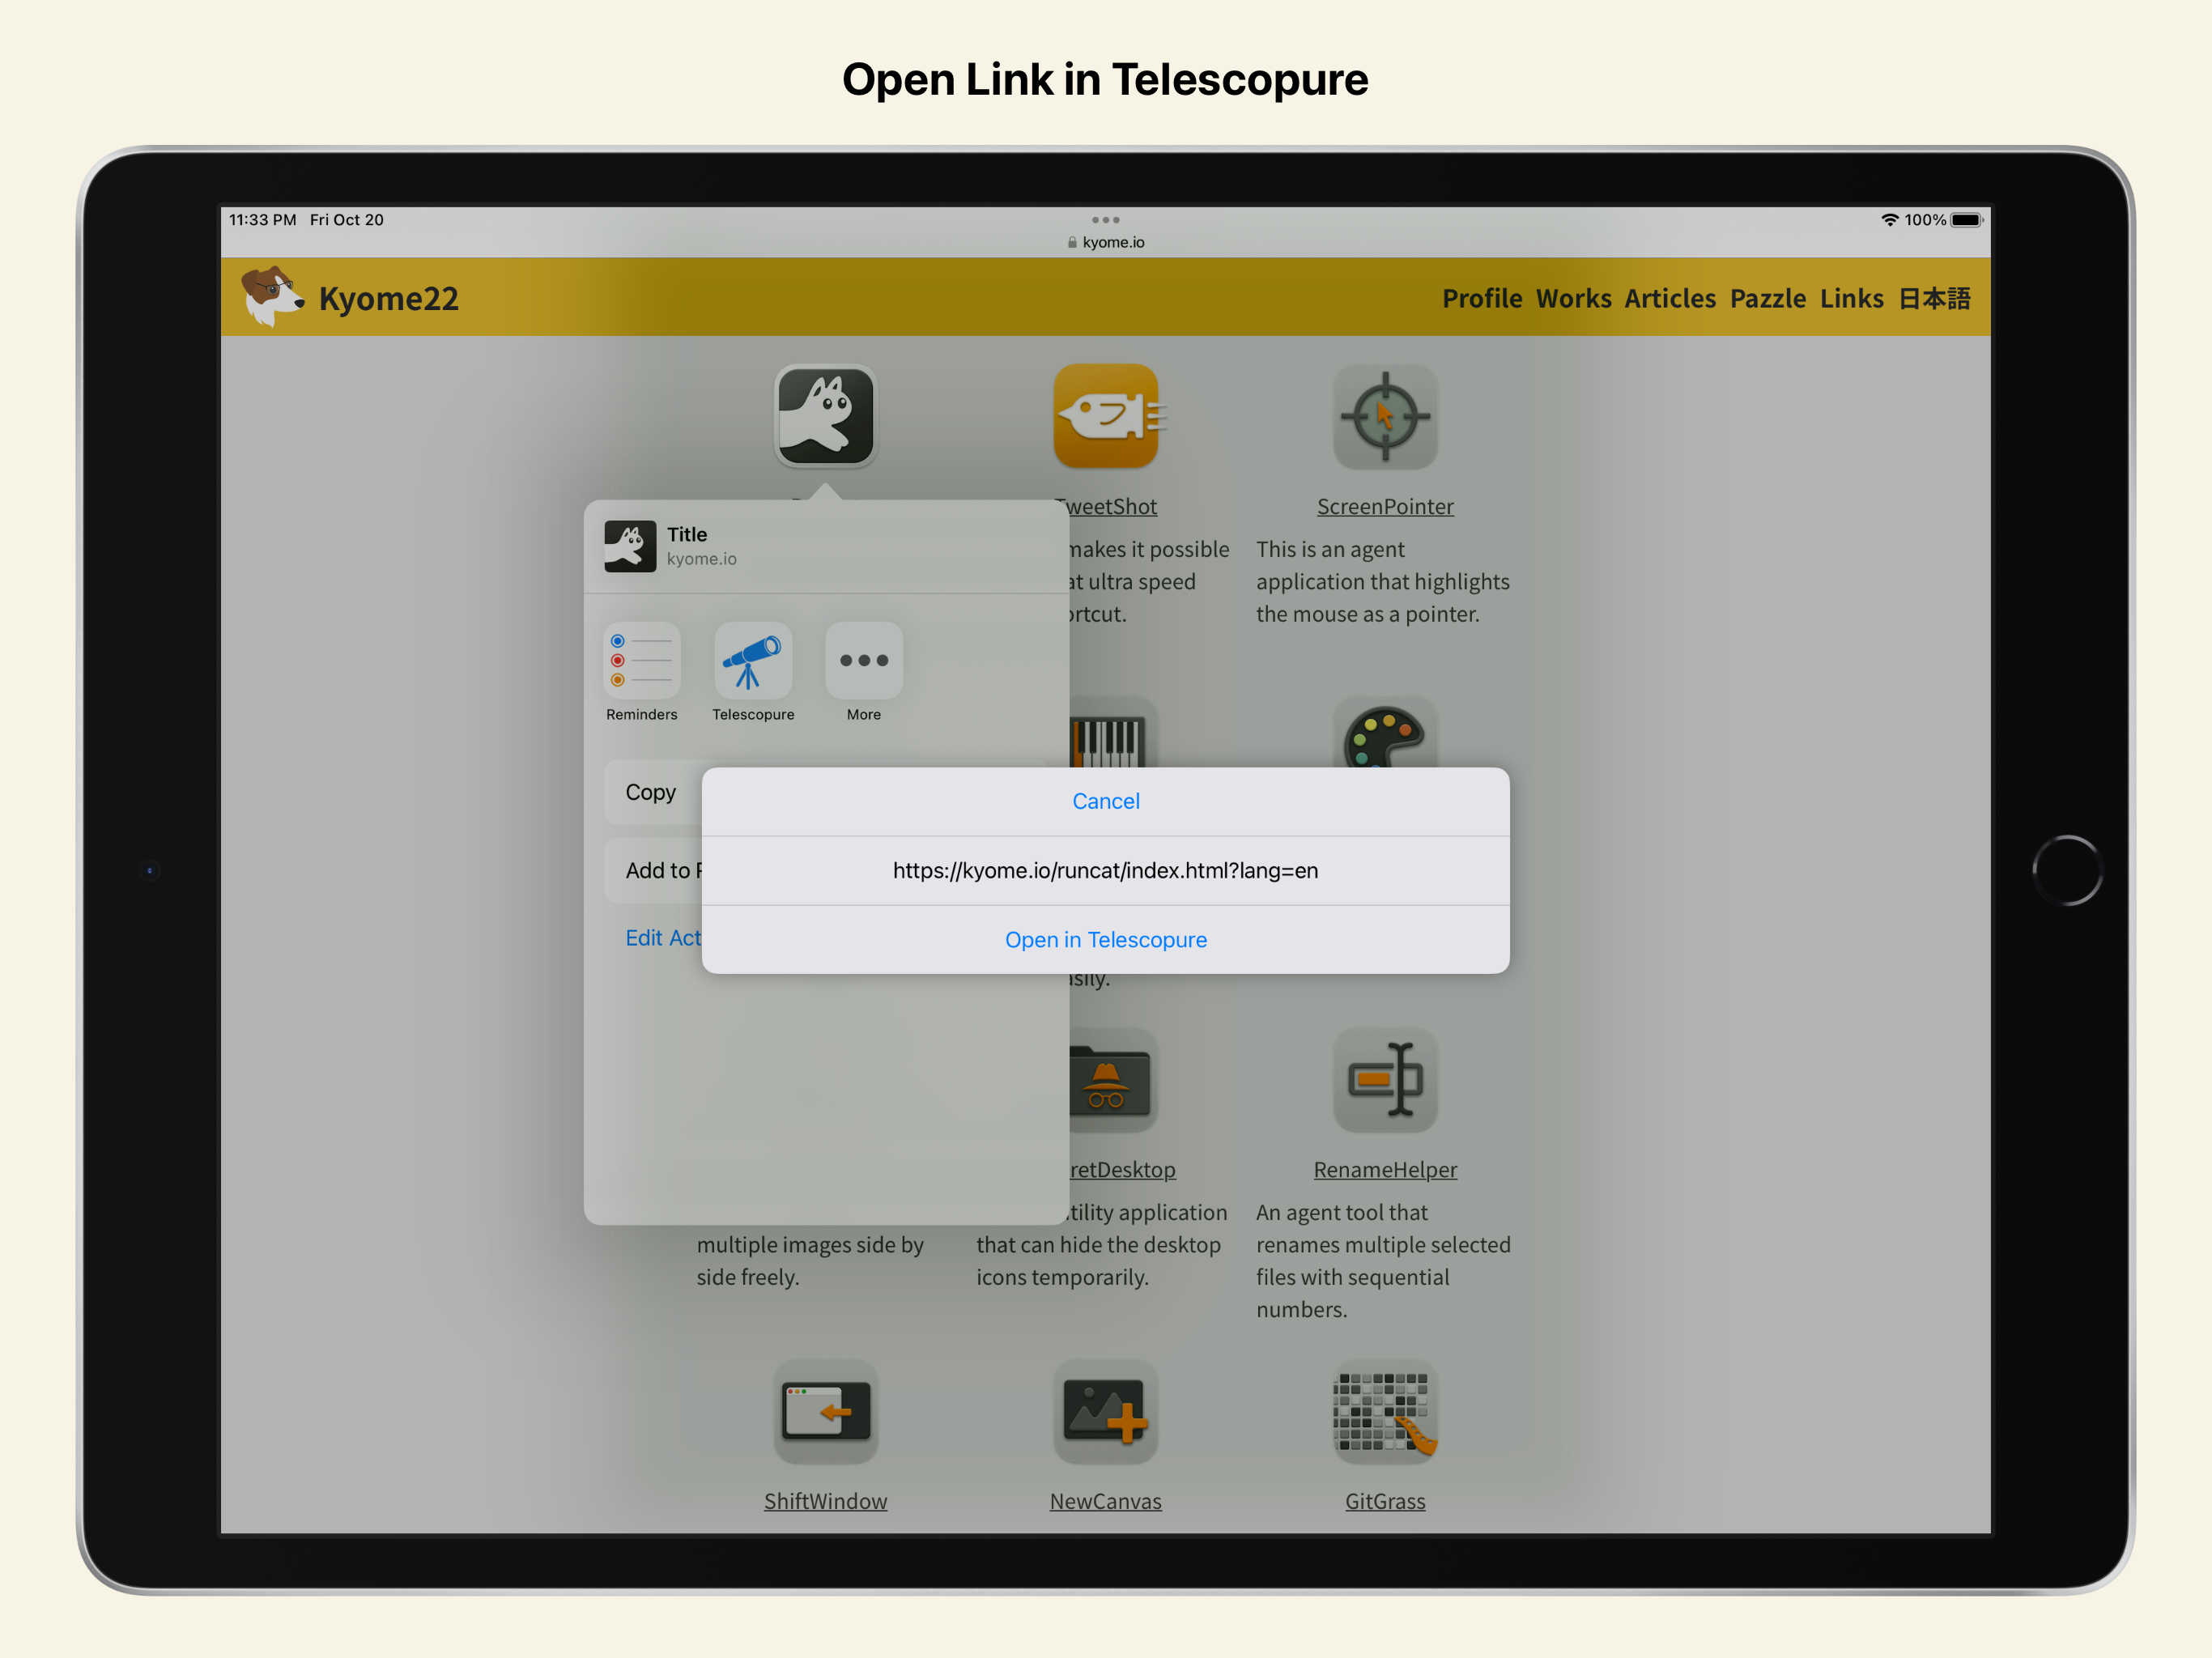Choose Reminders icon in share sheet

[641, 661]
